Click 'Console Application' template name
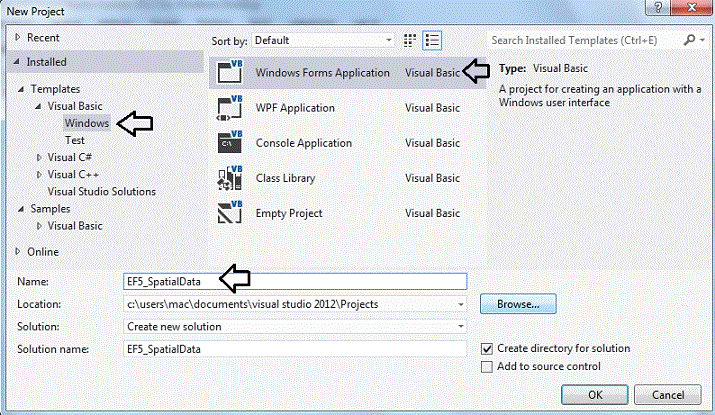715x415 pixels. (x=304, y=143)
